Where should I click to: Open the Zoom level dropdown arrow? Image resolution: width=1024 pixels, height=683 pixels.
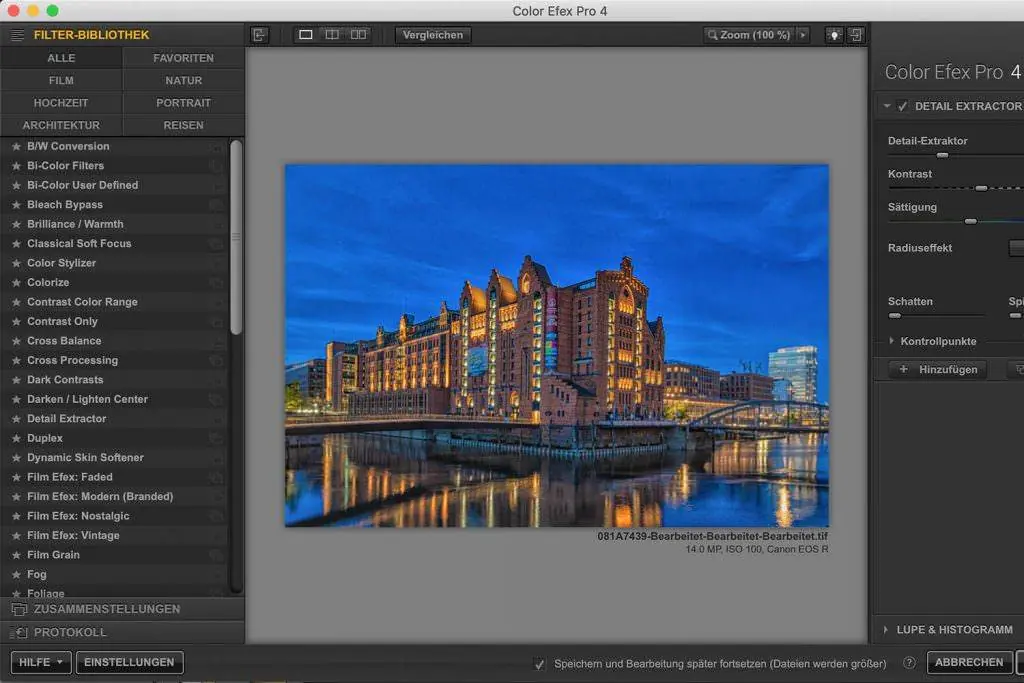click(x=803, y=35)
